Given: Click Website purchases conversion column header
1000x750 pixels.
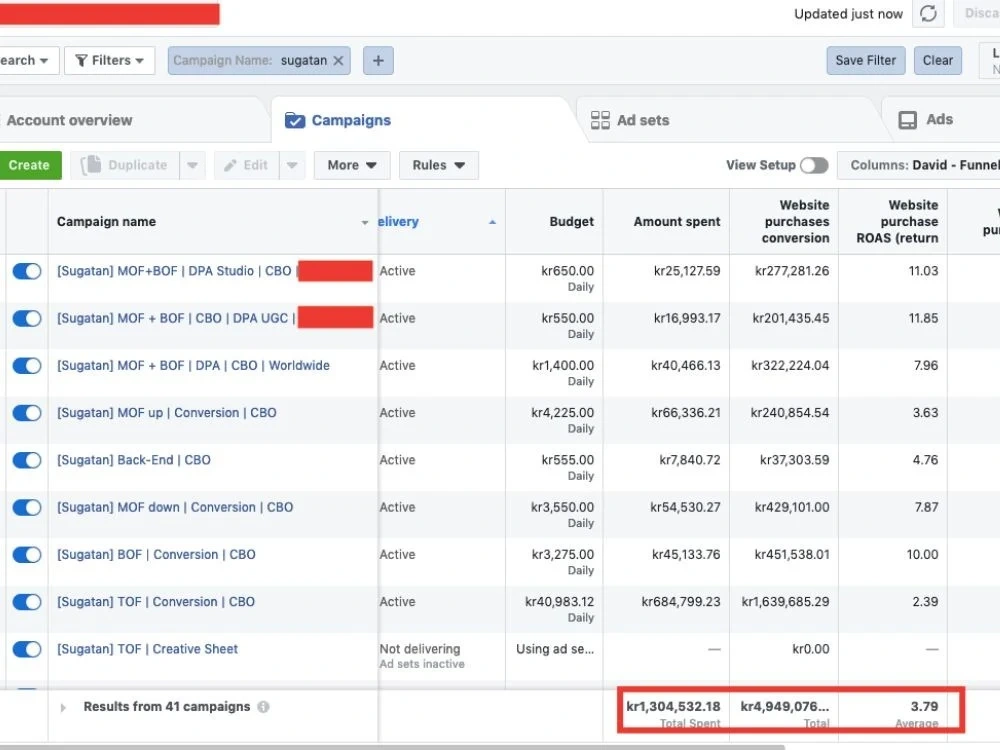Looking at the screenshot, I should [x=784, y=222].
